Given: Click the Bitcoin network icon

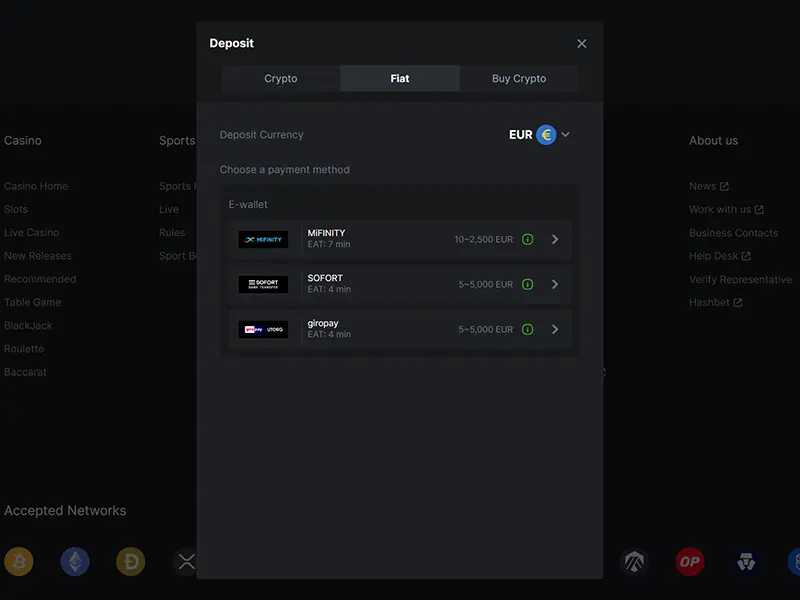Looking at the screenshot, I should tap(19, 561).
